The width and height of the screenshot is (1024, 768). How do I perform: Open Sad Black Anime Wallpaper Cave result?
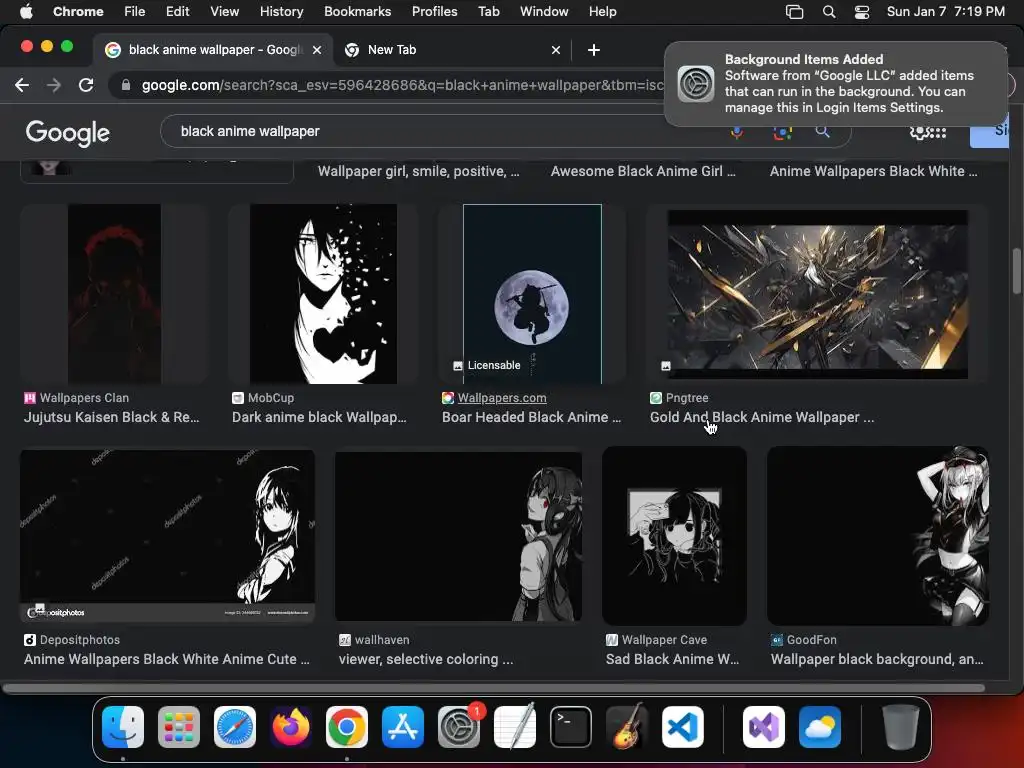pyautogui.click(x=672, y=660)
